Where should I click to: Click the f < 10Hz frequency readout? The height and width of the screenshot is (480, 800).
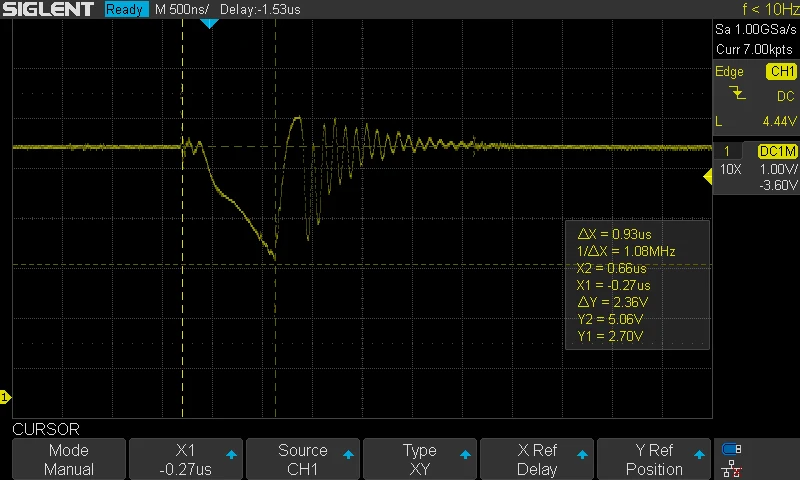pos(770,9)
